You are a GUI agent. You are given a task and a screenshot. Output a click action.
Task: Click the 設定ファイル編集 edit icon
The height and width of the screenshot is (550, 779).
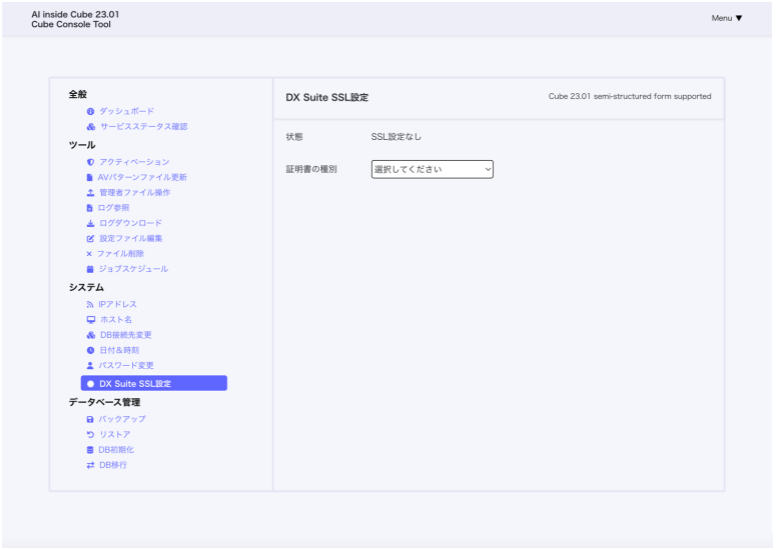(x=90, y=239)
